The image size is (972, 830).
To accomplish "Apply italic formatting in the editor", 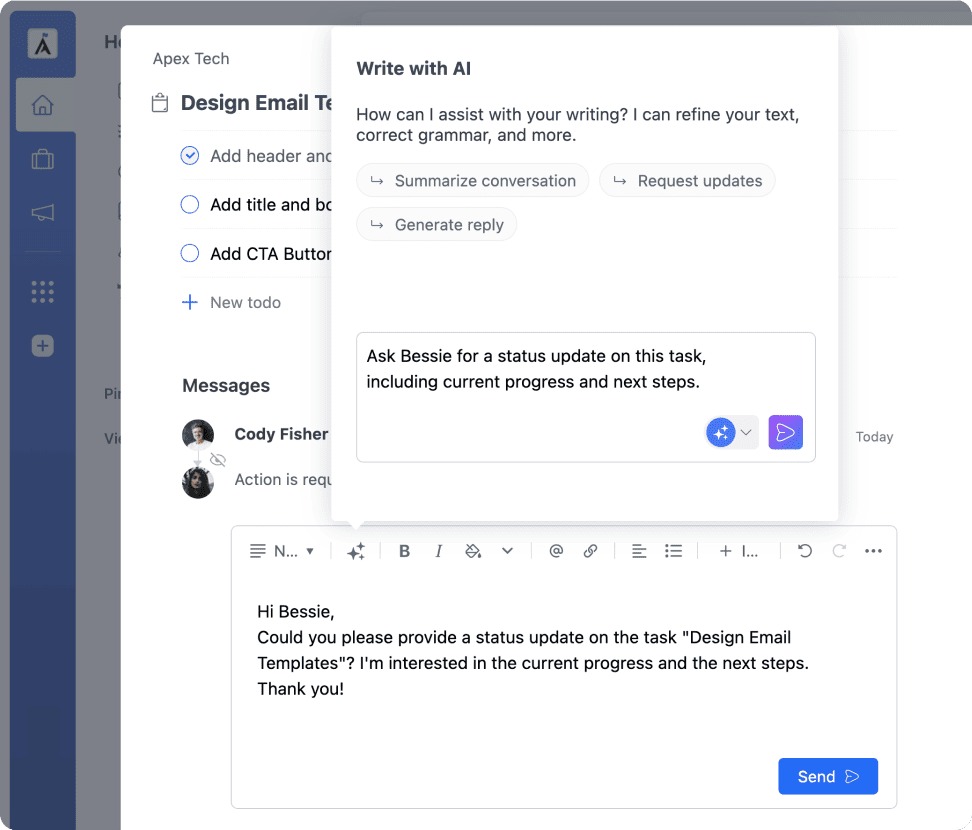I will (x=438, y=551).
